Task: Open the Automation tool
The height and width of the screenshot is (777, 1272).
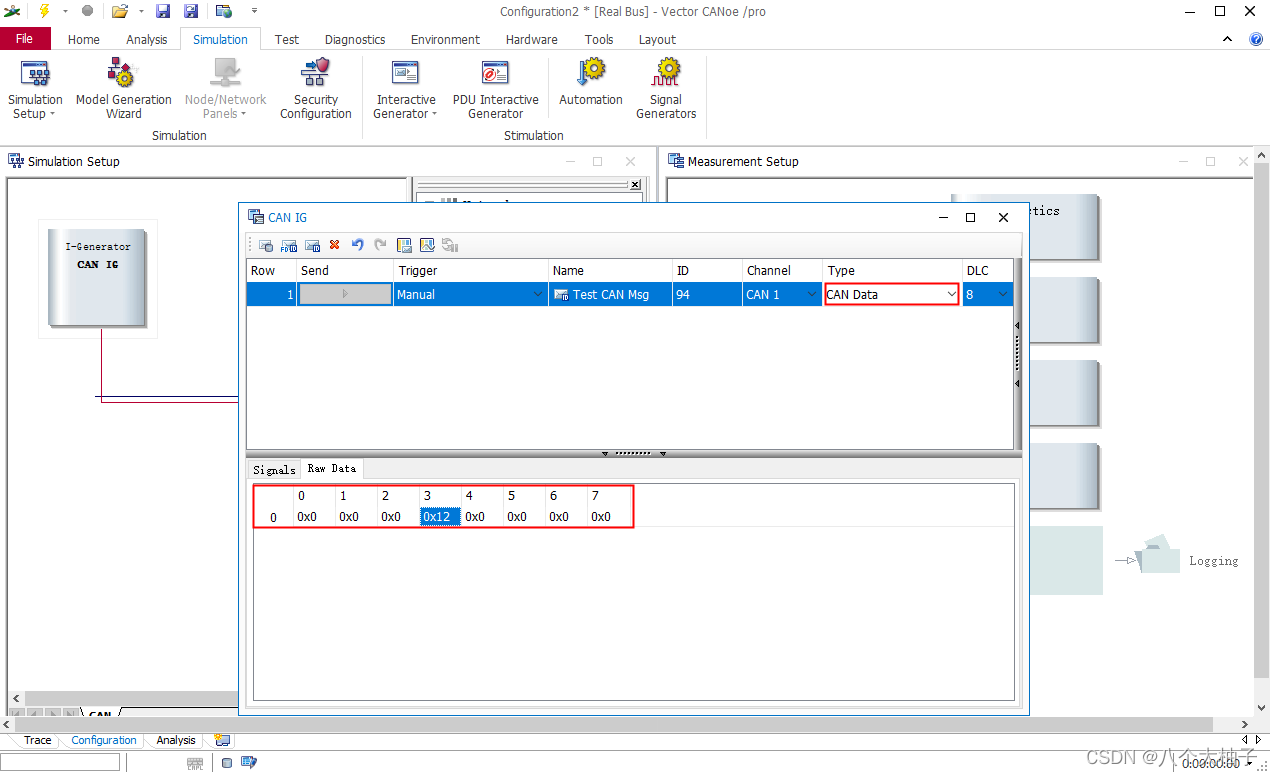Action: [591, 82]
